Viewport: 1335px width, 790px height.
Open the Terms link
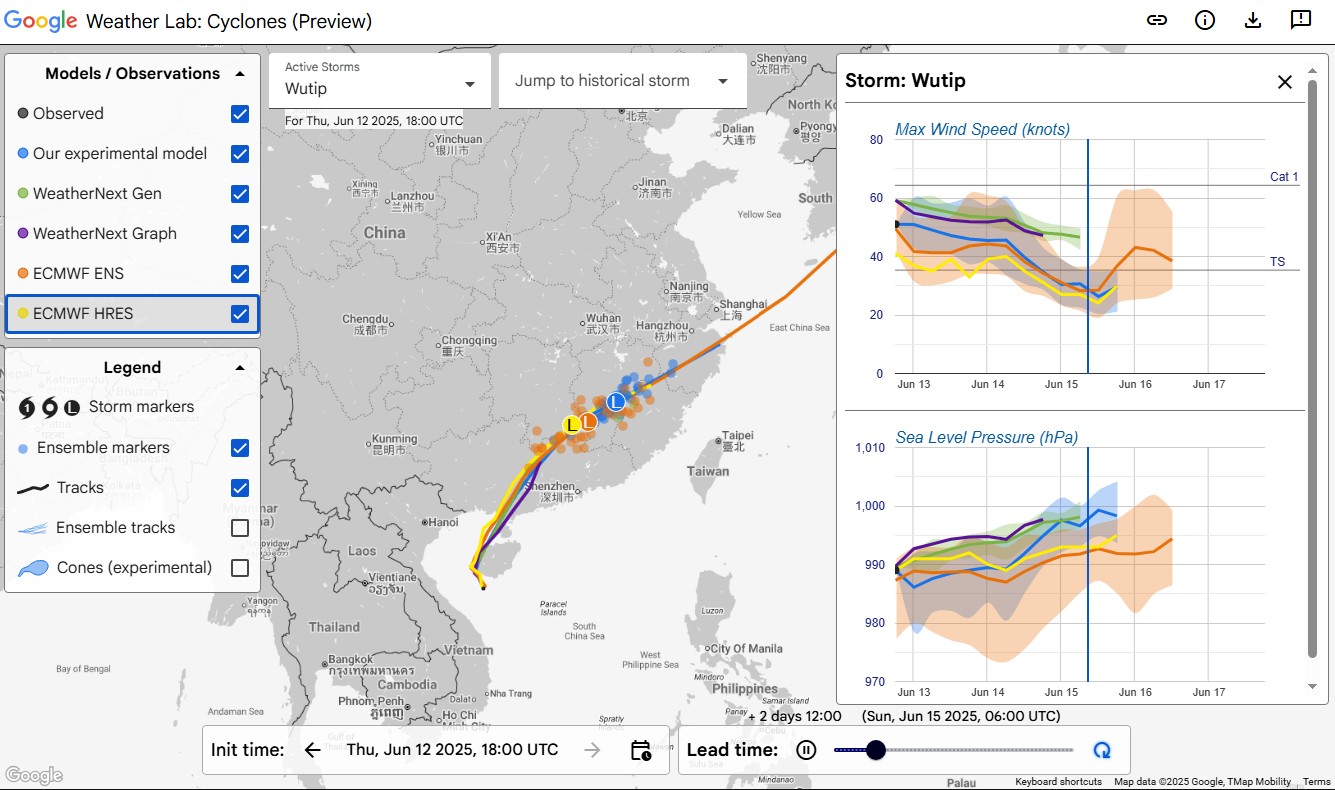(1316, 782)
